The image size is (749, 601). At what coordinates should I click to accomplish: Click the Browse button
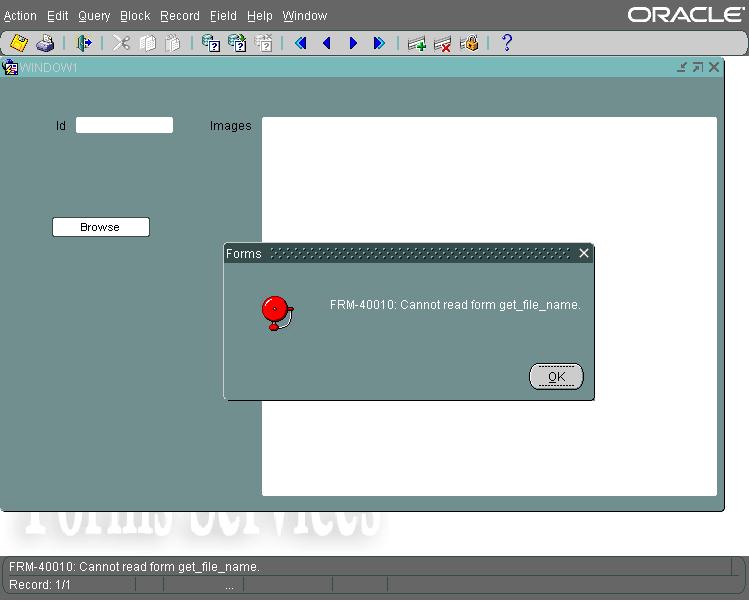click(x=100, y=227)
